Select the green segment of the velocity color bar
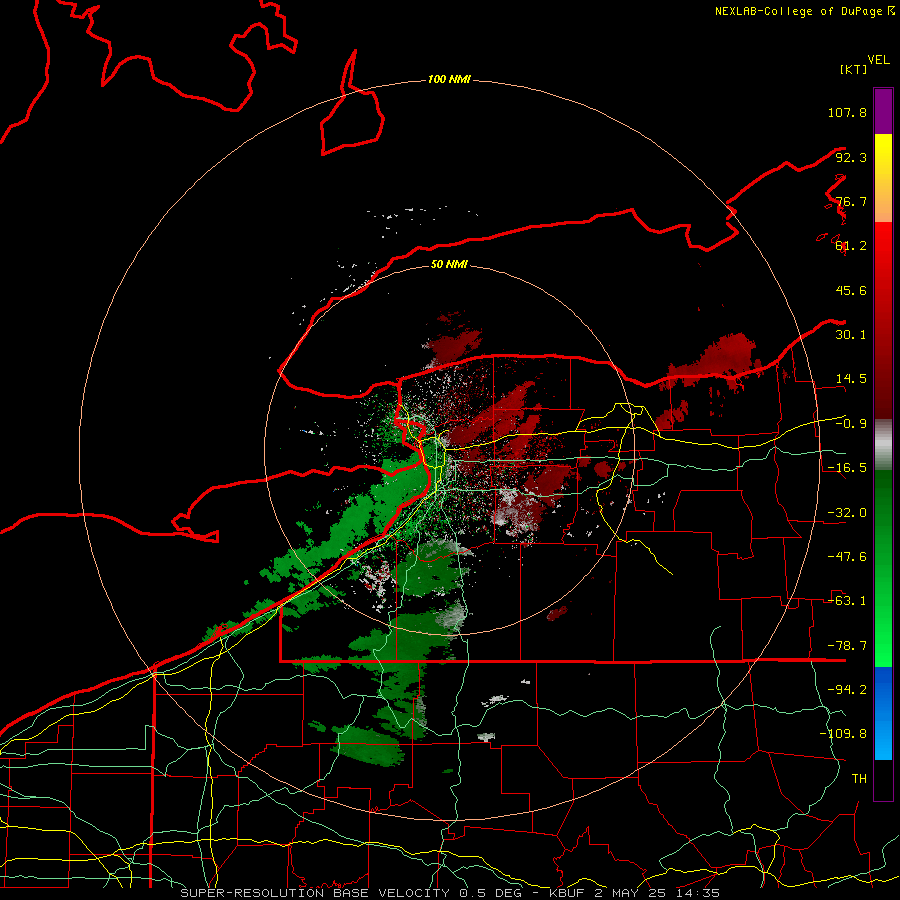This screenshot has width=900, height=900. (x=883, y=568)
